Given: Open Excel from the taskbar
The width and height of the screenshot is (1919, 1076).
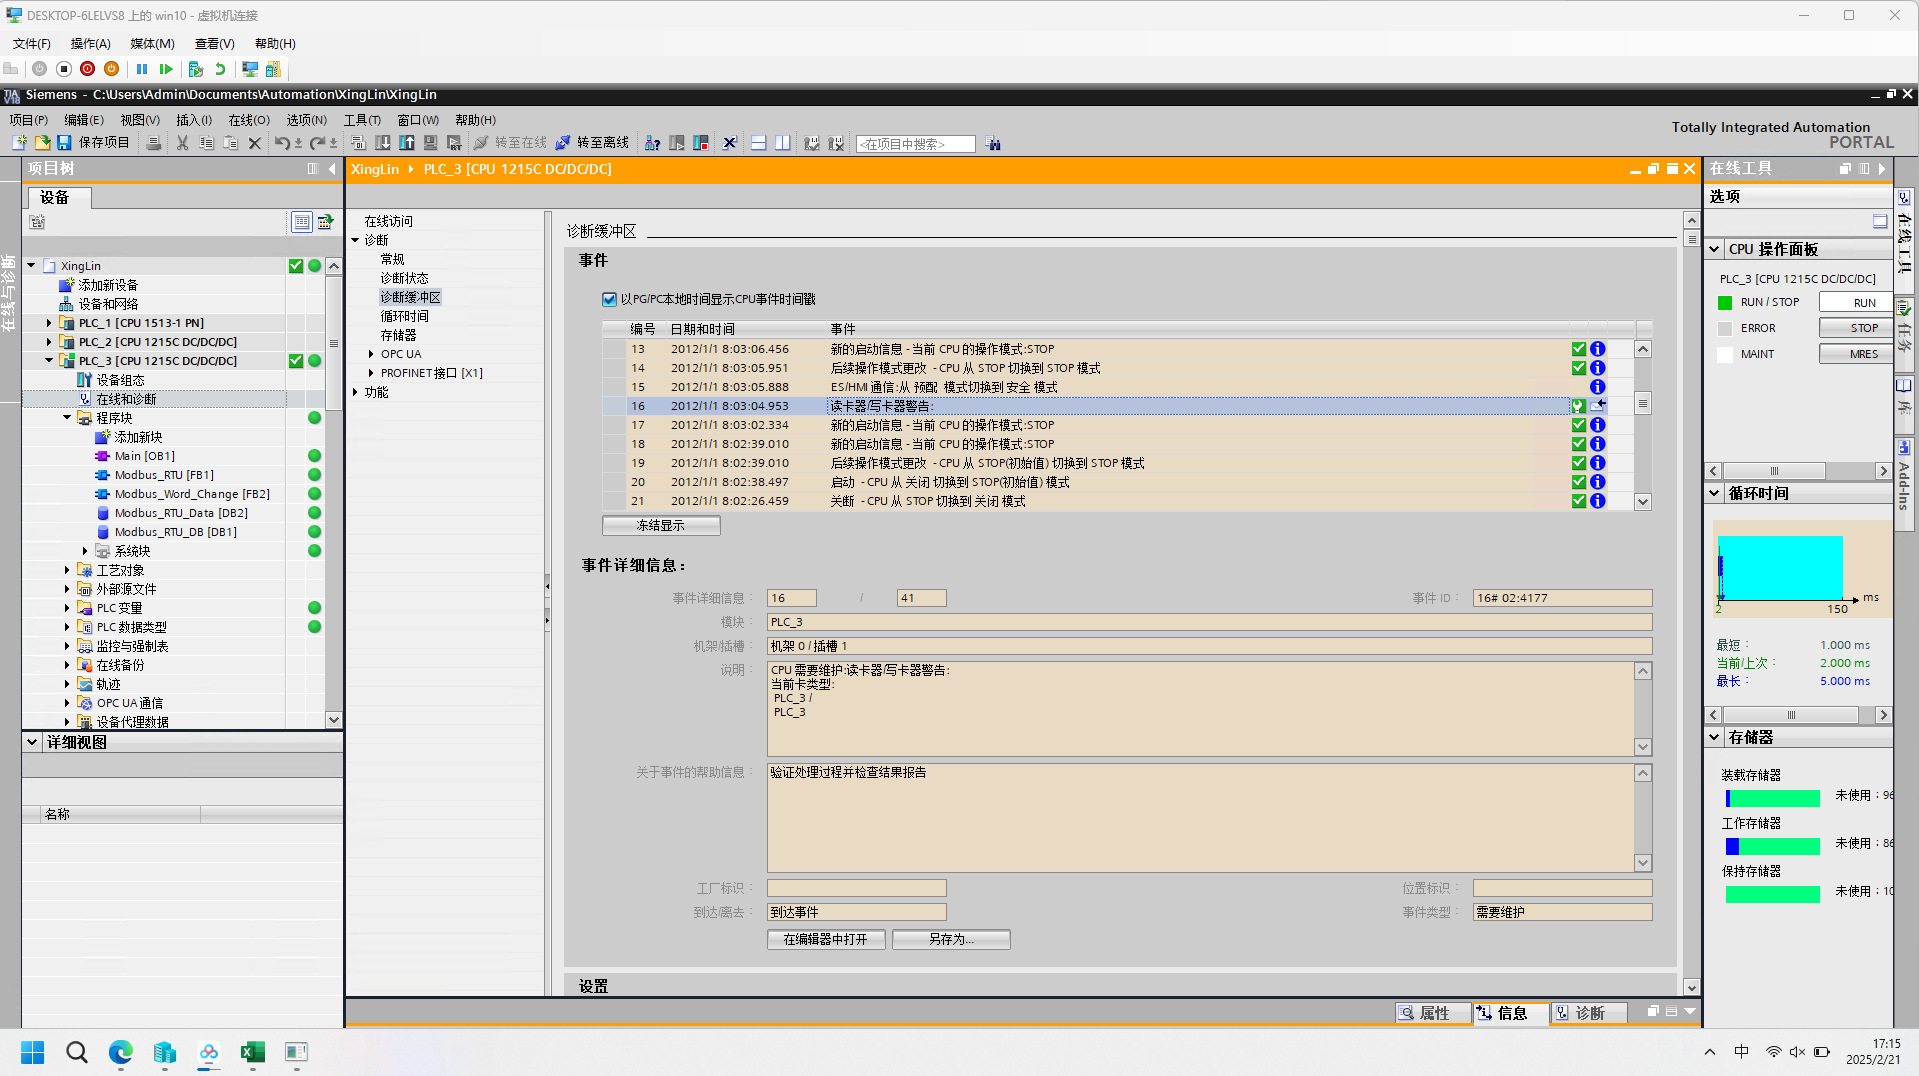Looking at the screenshot, I should coord(253,1052).
